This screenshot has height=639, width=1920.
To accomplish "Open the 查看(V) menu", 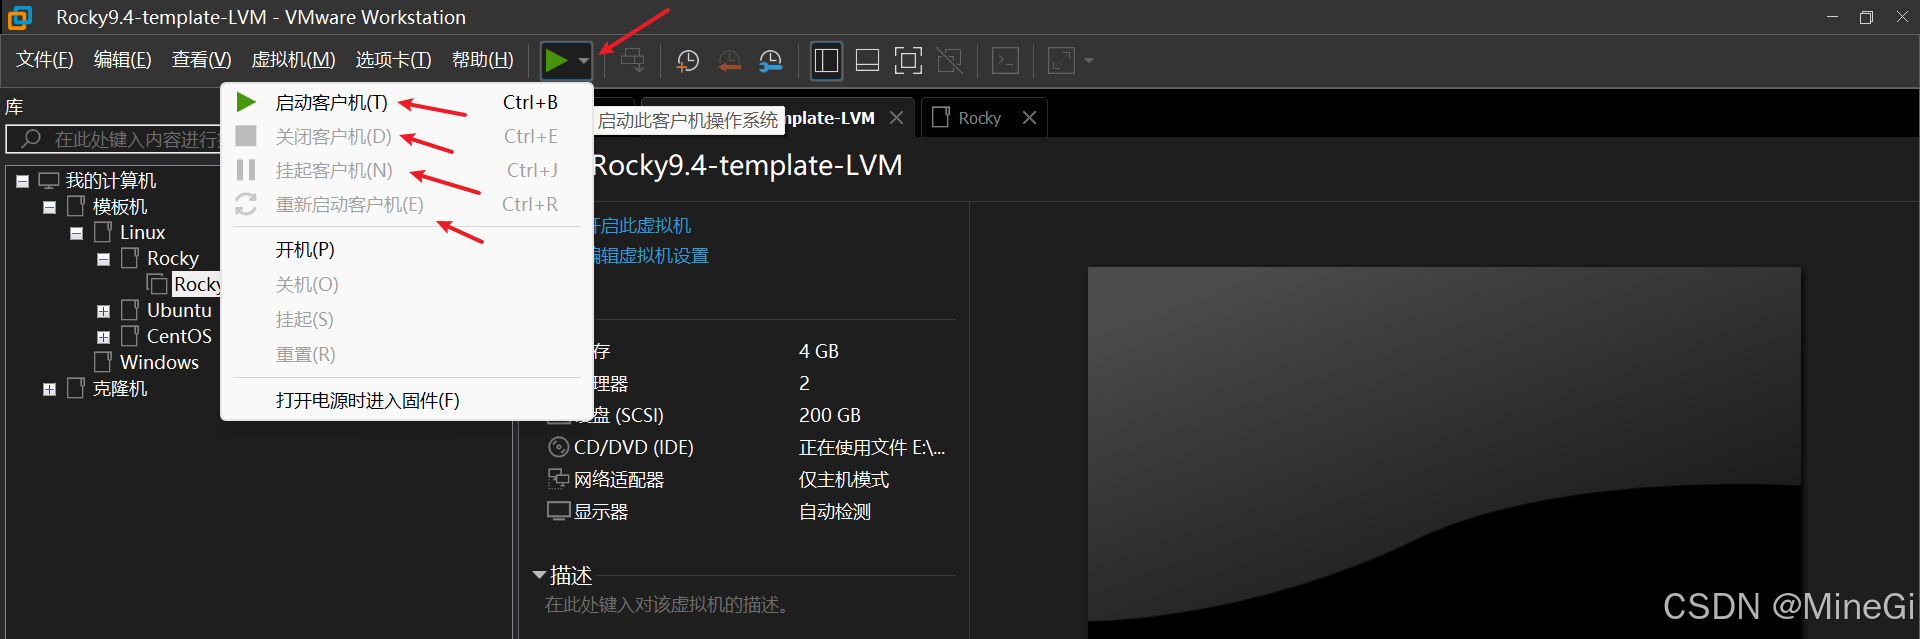I will (x=201, y=60).
